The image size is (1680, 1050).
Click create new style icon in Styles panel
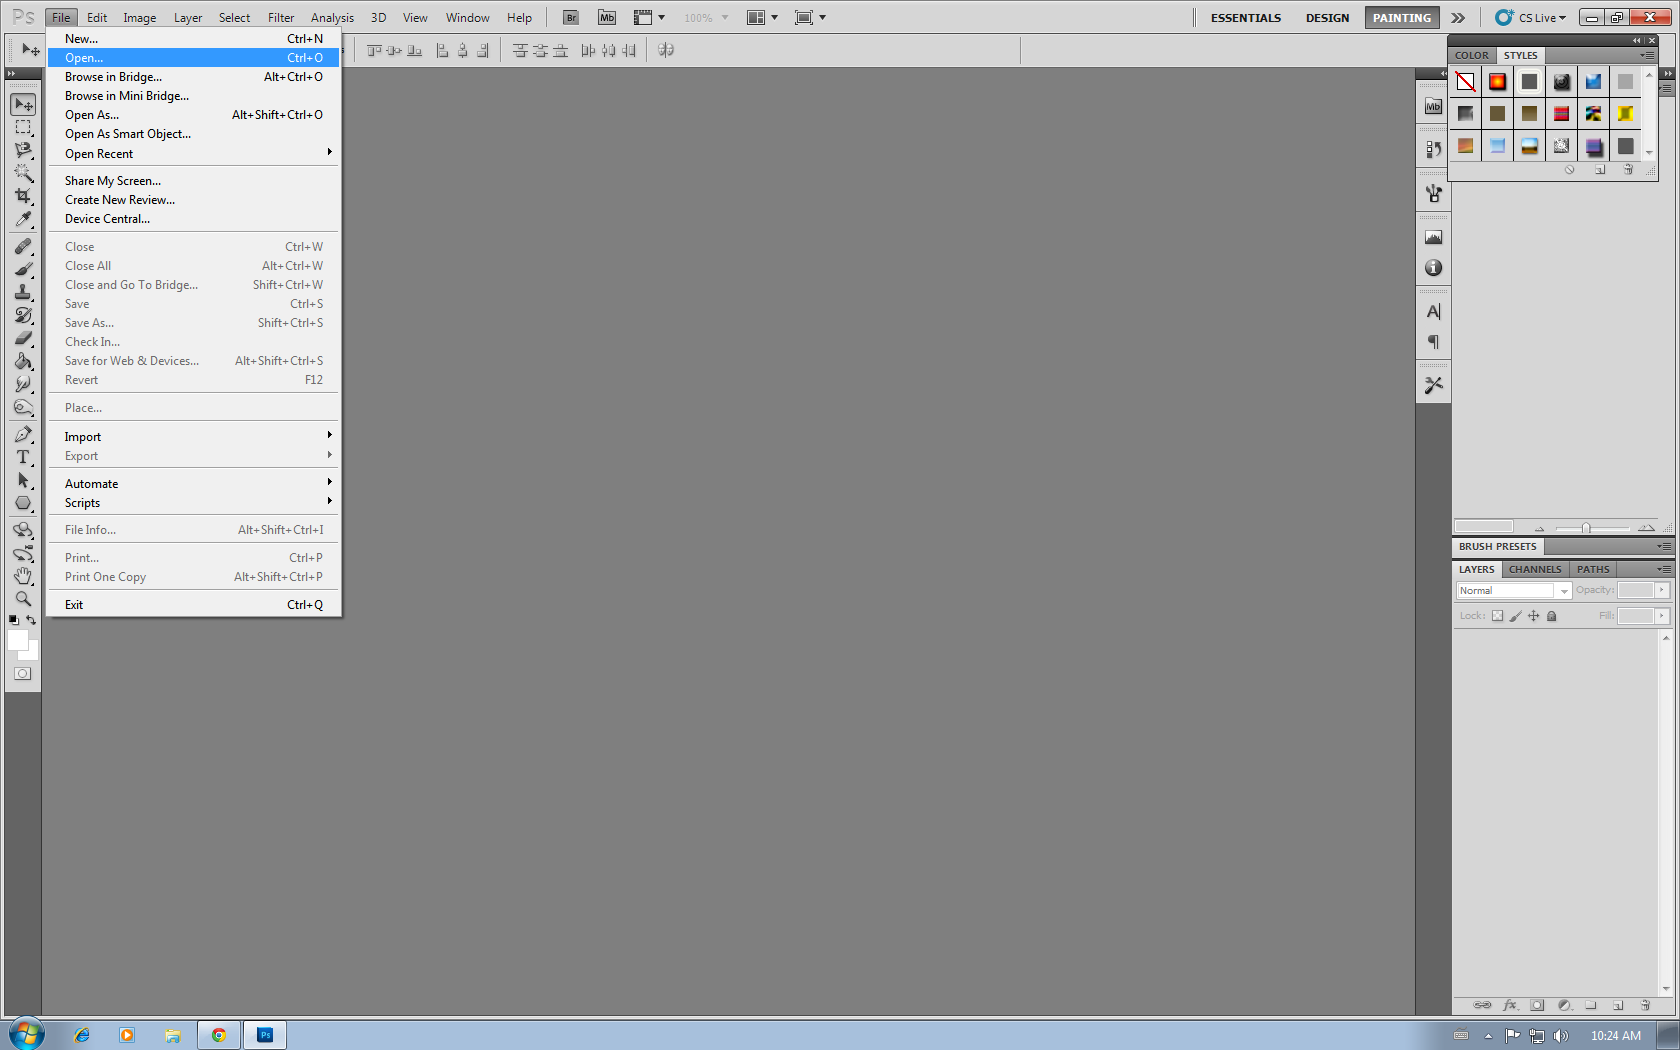click(x=1600, y=170)
